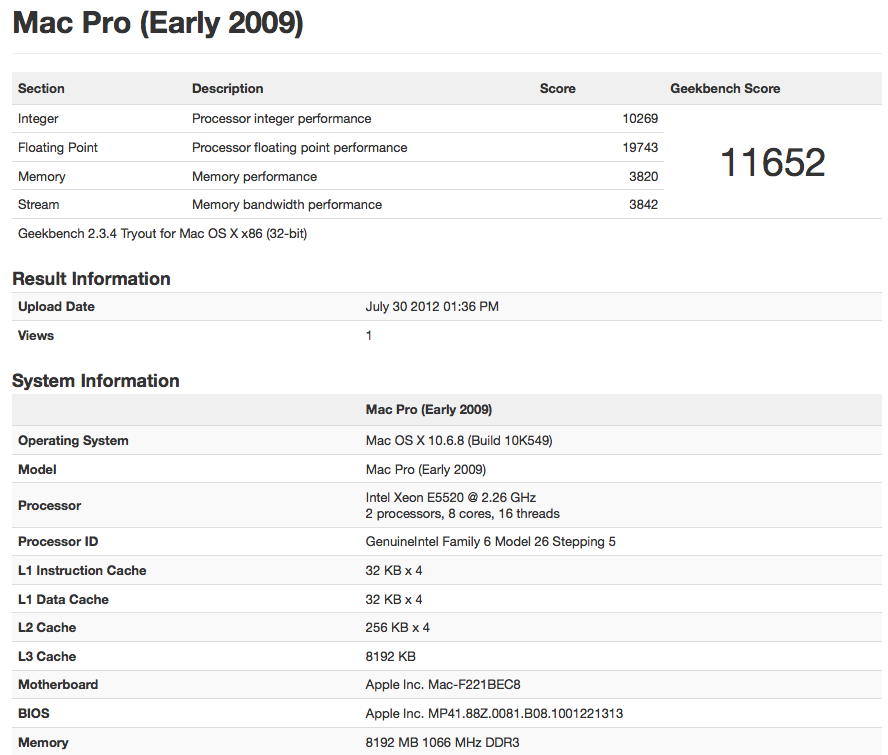Click '2 processors, 8 cores, 16 threads' text

tap(463, 514)
